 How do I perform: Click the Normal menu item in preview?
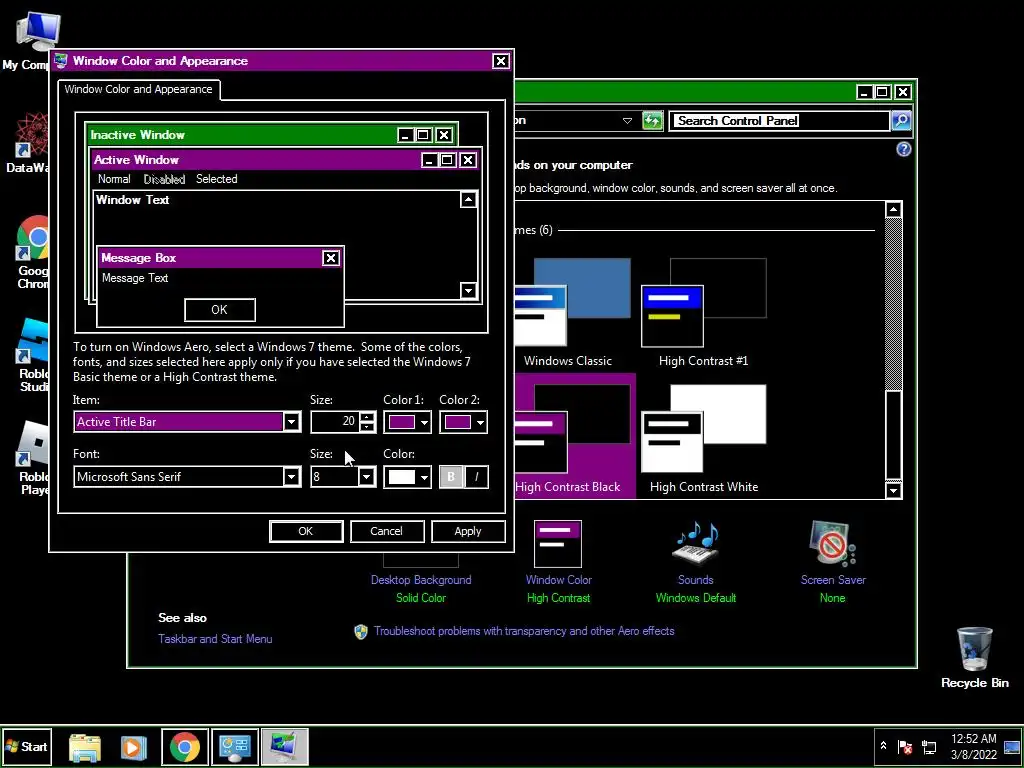(114, 179)
